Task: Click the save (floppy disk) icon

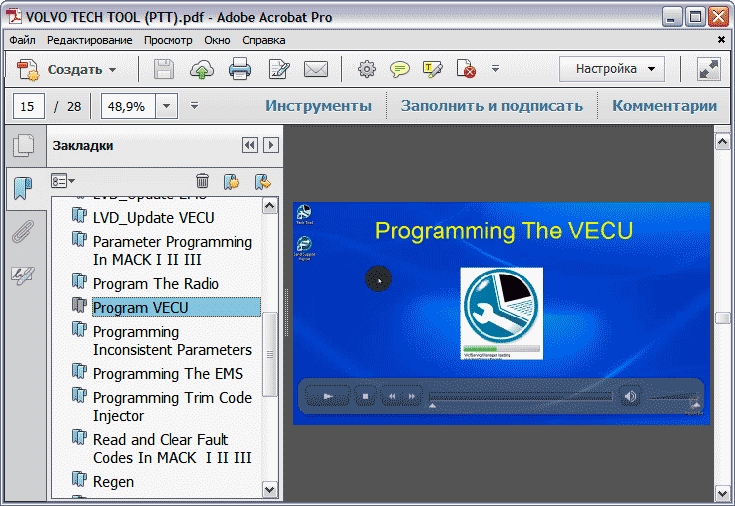Action: (164, 69)
